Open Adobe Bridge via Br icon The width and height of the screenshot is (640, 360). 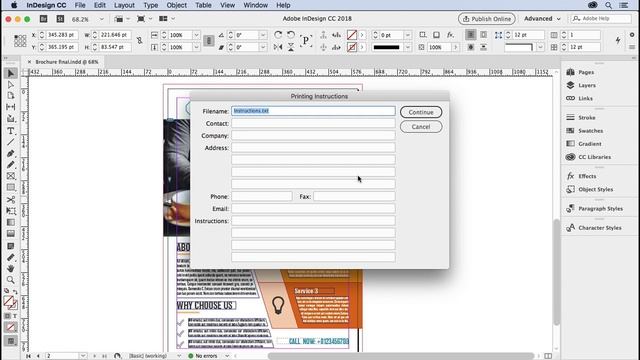coord(43,19)
